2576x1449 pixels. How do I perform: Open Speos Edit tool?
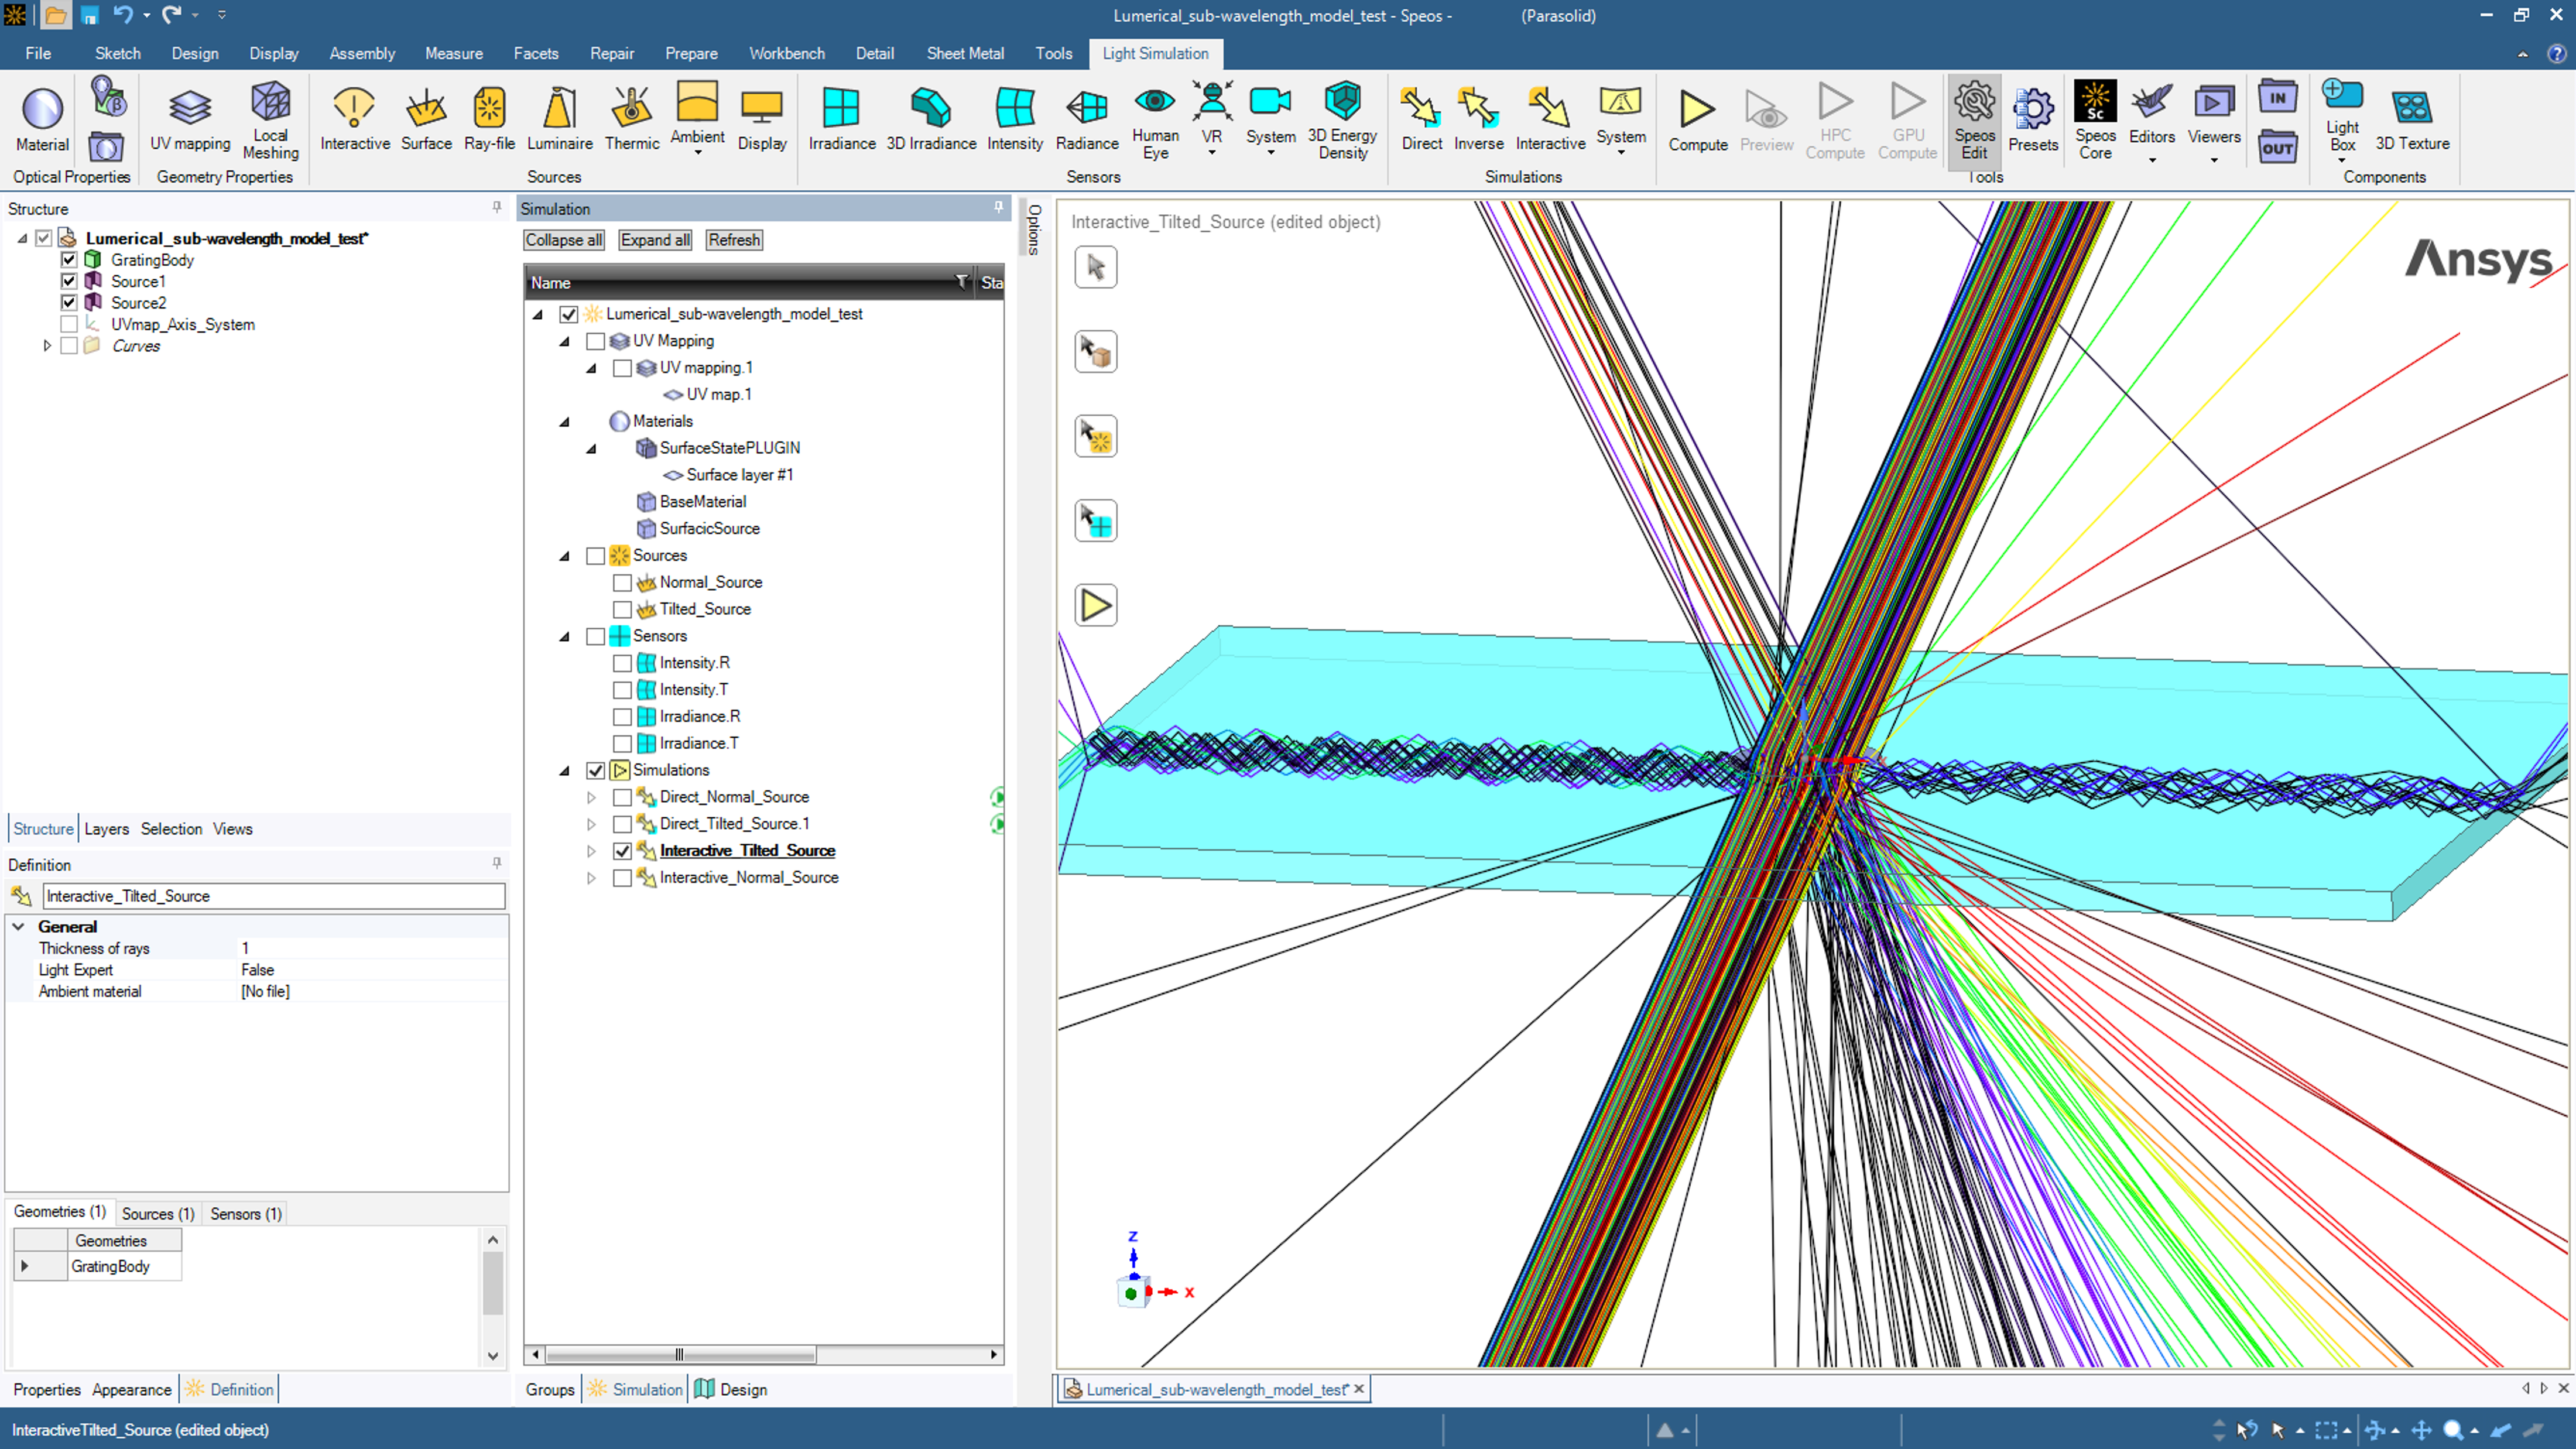click(x=1974, y=121)
